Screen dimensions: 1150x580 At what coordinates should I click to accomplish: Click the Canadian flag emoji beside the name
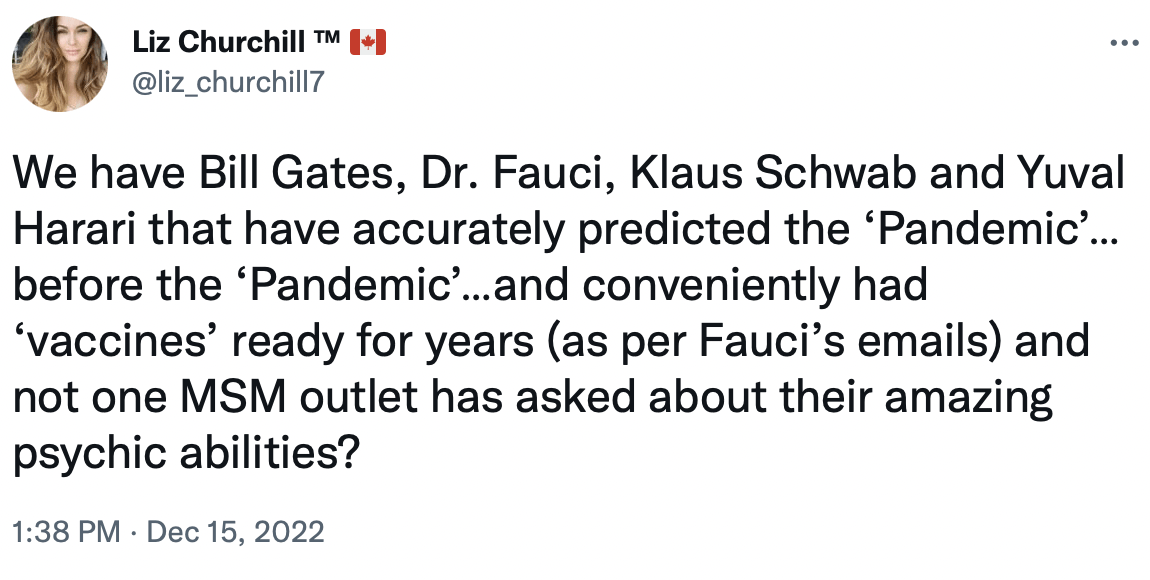[367, 43]
